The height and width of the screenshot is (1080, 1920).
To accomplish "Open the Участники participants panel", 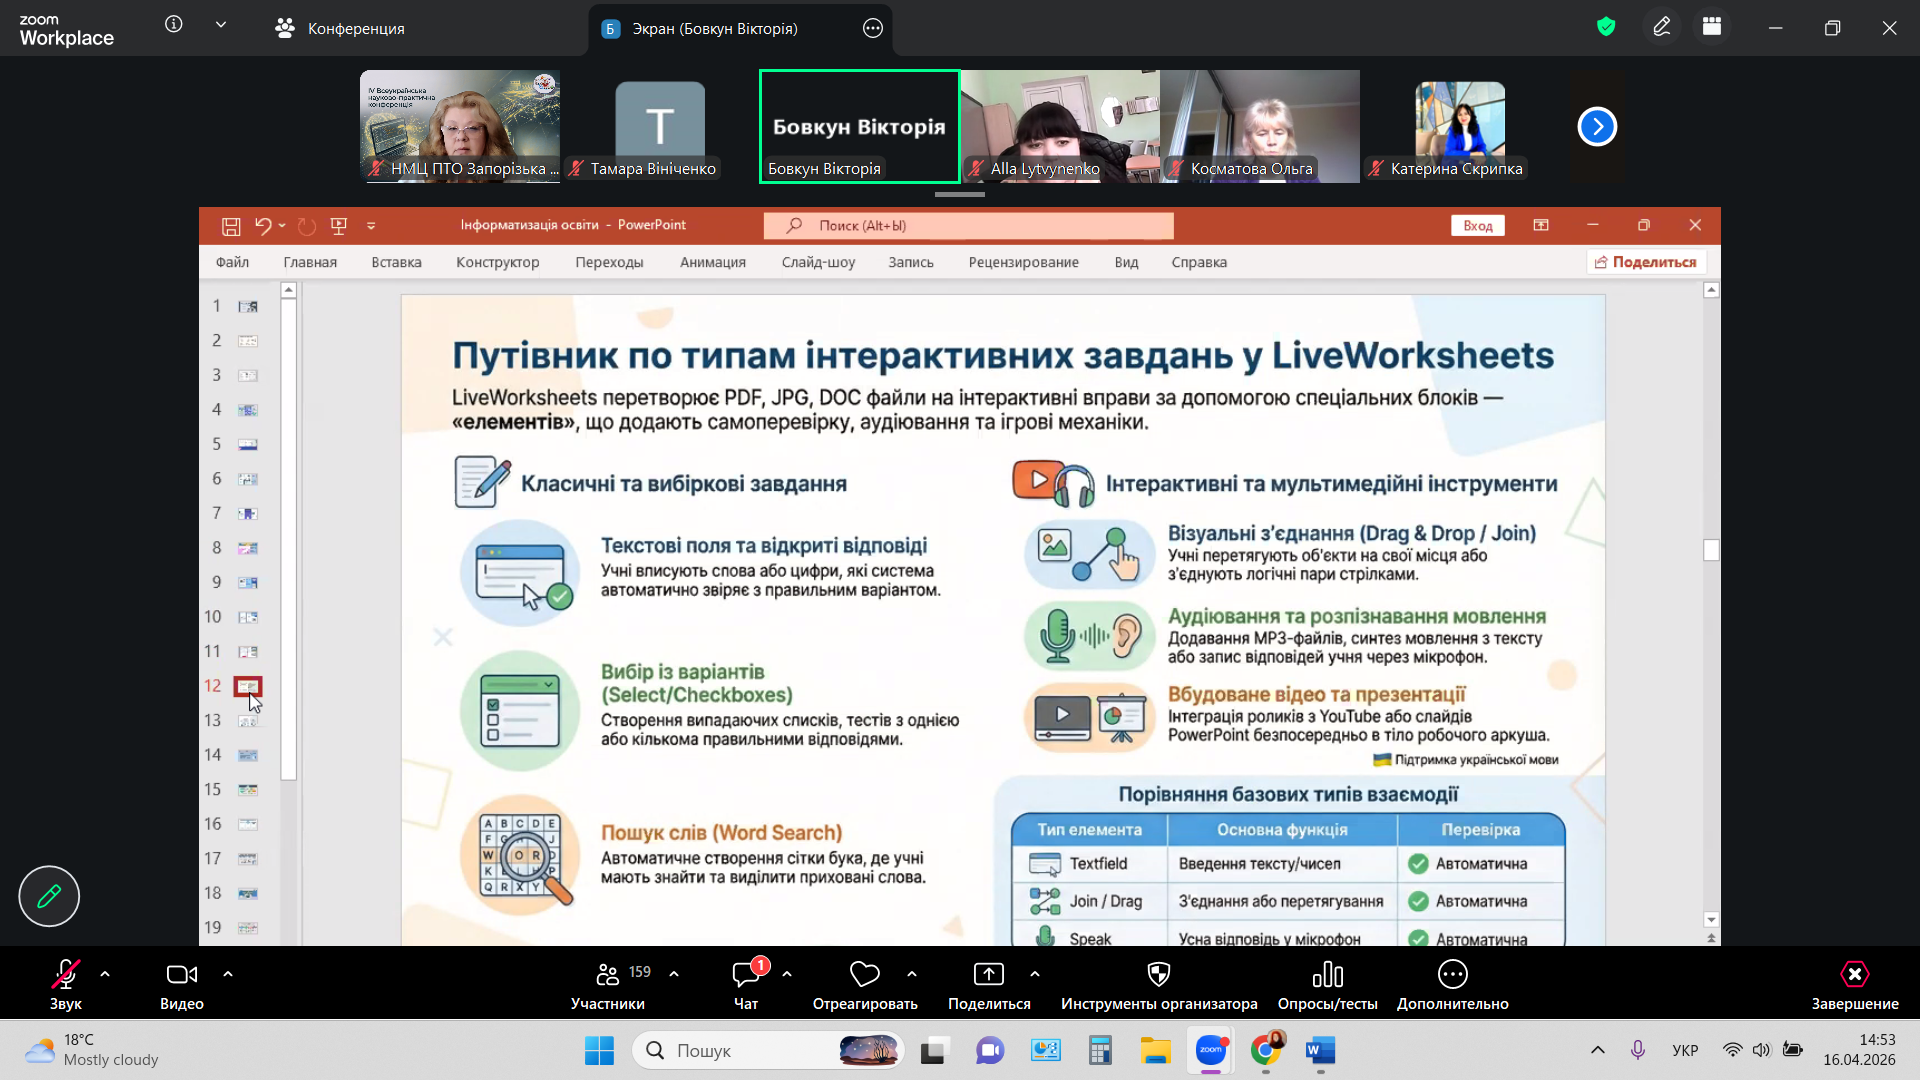I will [608, 985].
